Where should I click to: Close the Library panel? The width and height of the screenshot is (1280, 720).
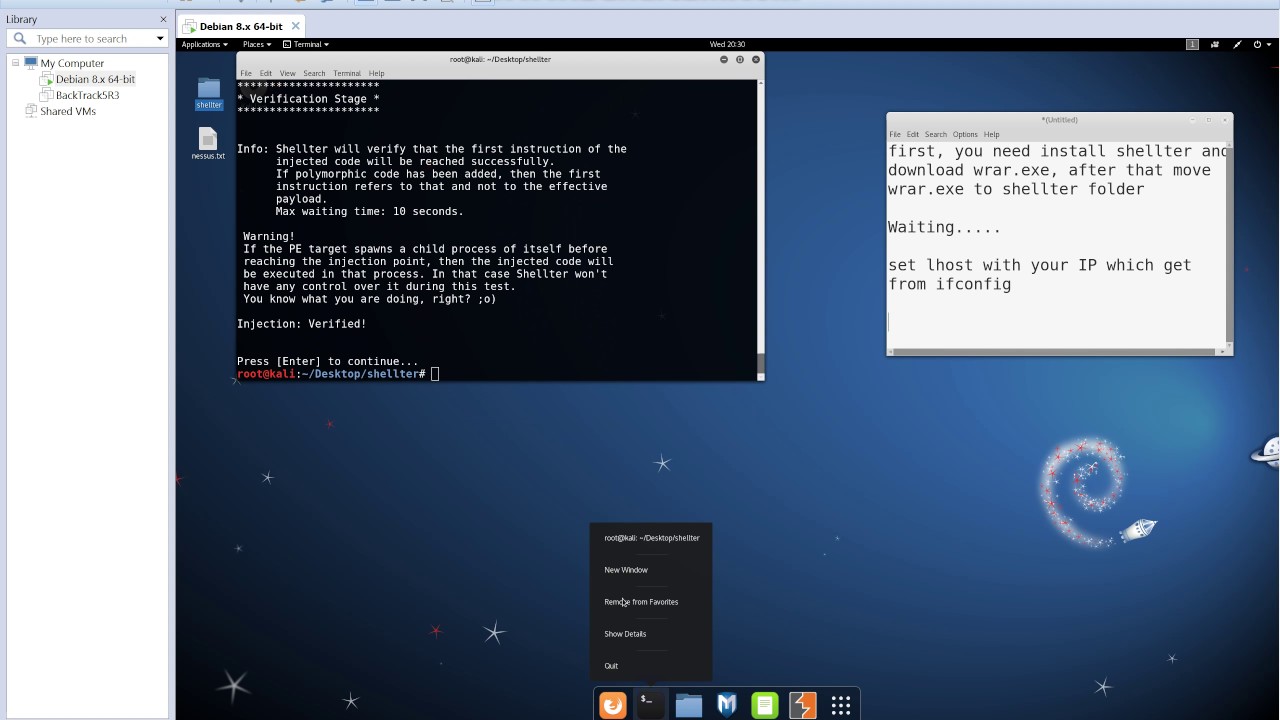163,19
